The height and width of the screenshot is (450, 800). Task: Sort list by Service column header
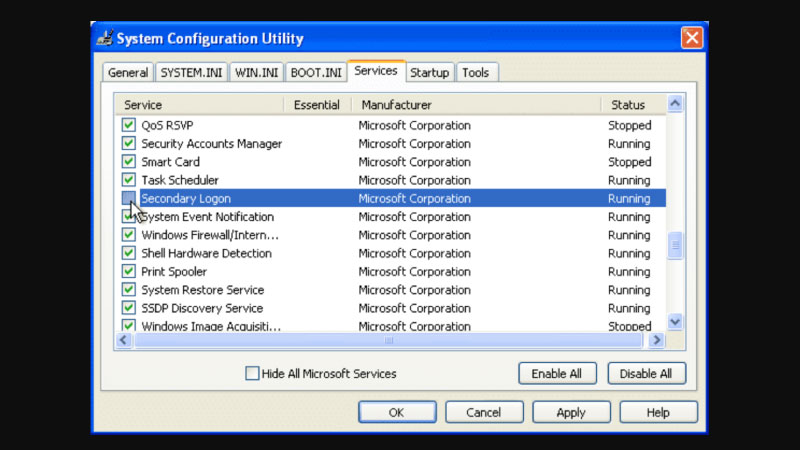pyautogui.click(x=200, y=105)
